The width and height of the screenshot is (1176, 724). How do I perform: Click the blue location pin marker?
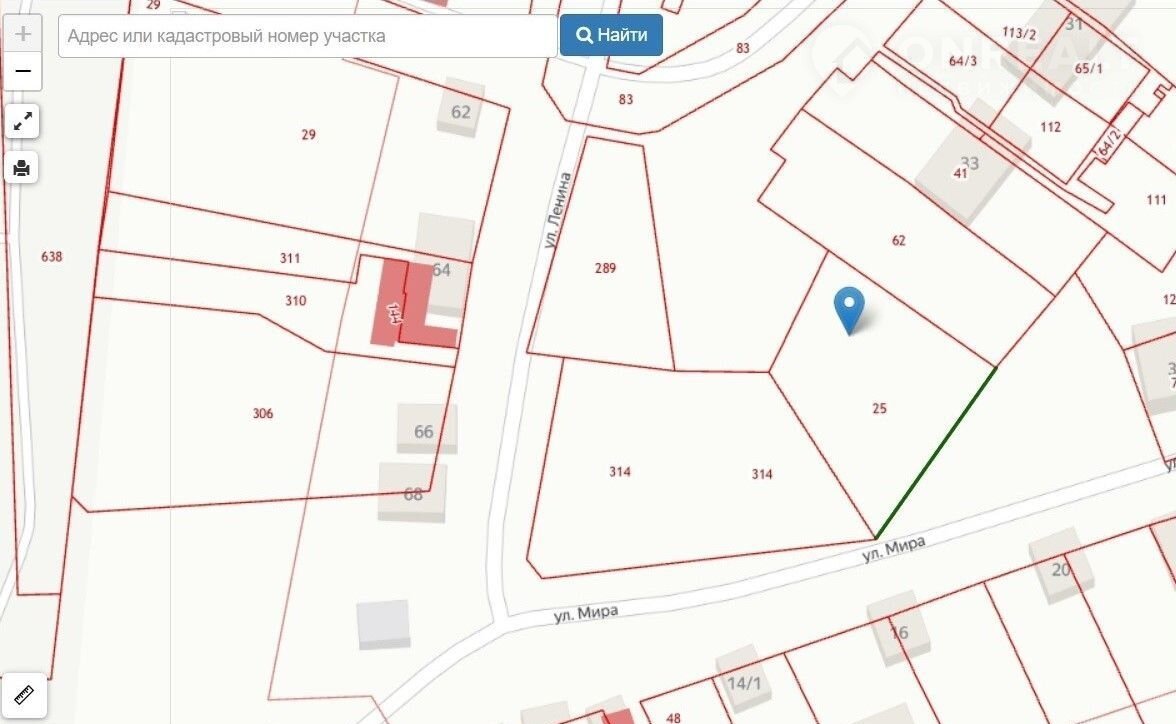click(x=849, y=309)
